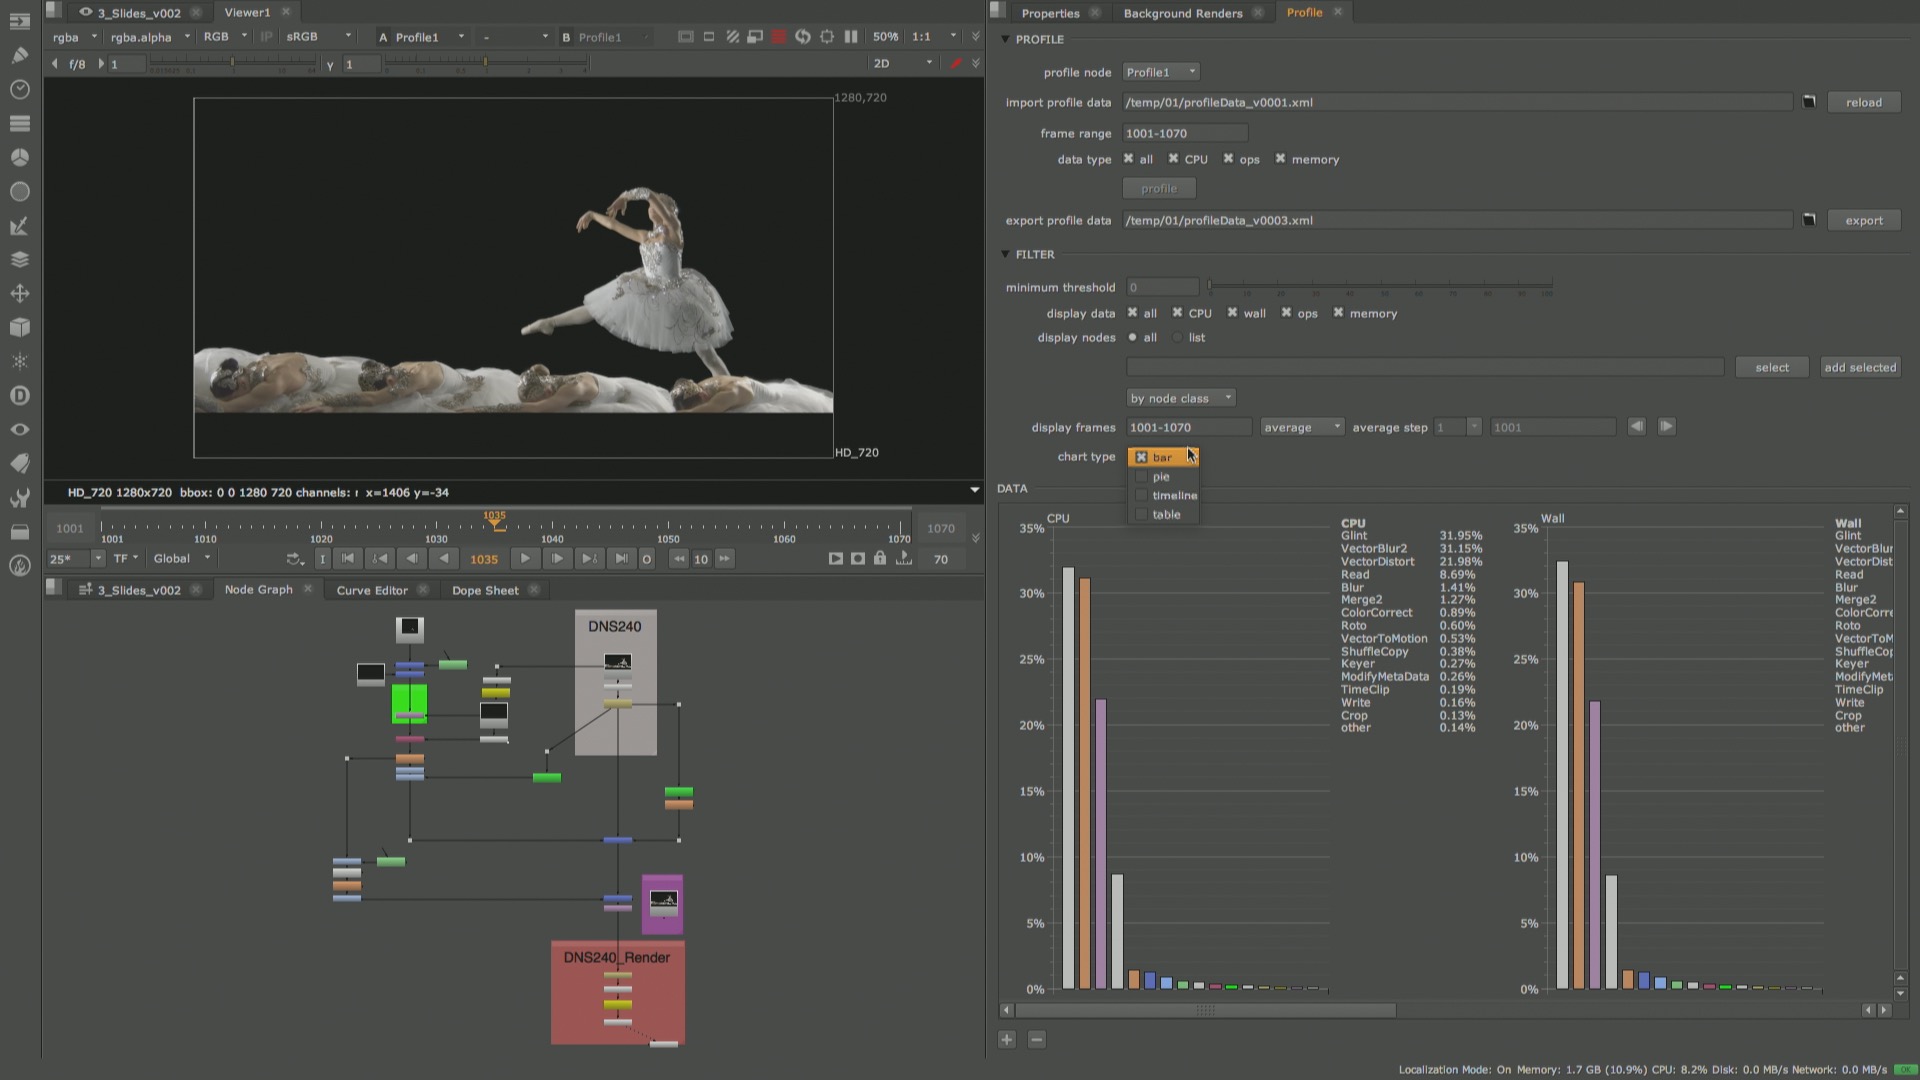Click the reload button for profile data
Image resolution: width=1920 pixels, height=1080 pixels.
click(1862, 102)
